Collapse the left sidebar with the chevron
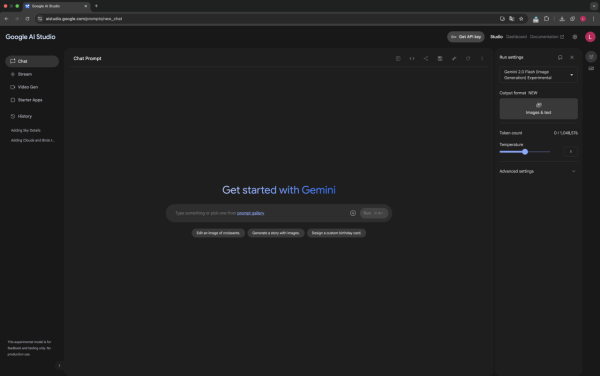This screenshot has height=376, width=600. [59, 366]
